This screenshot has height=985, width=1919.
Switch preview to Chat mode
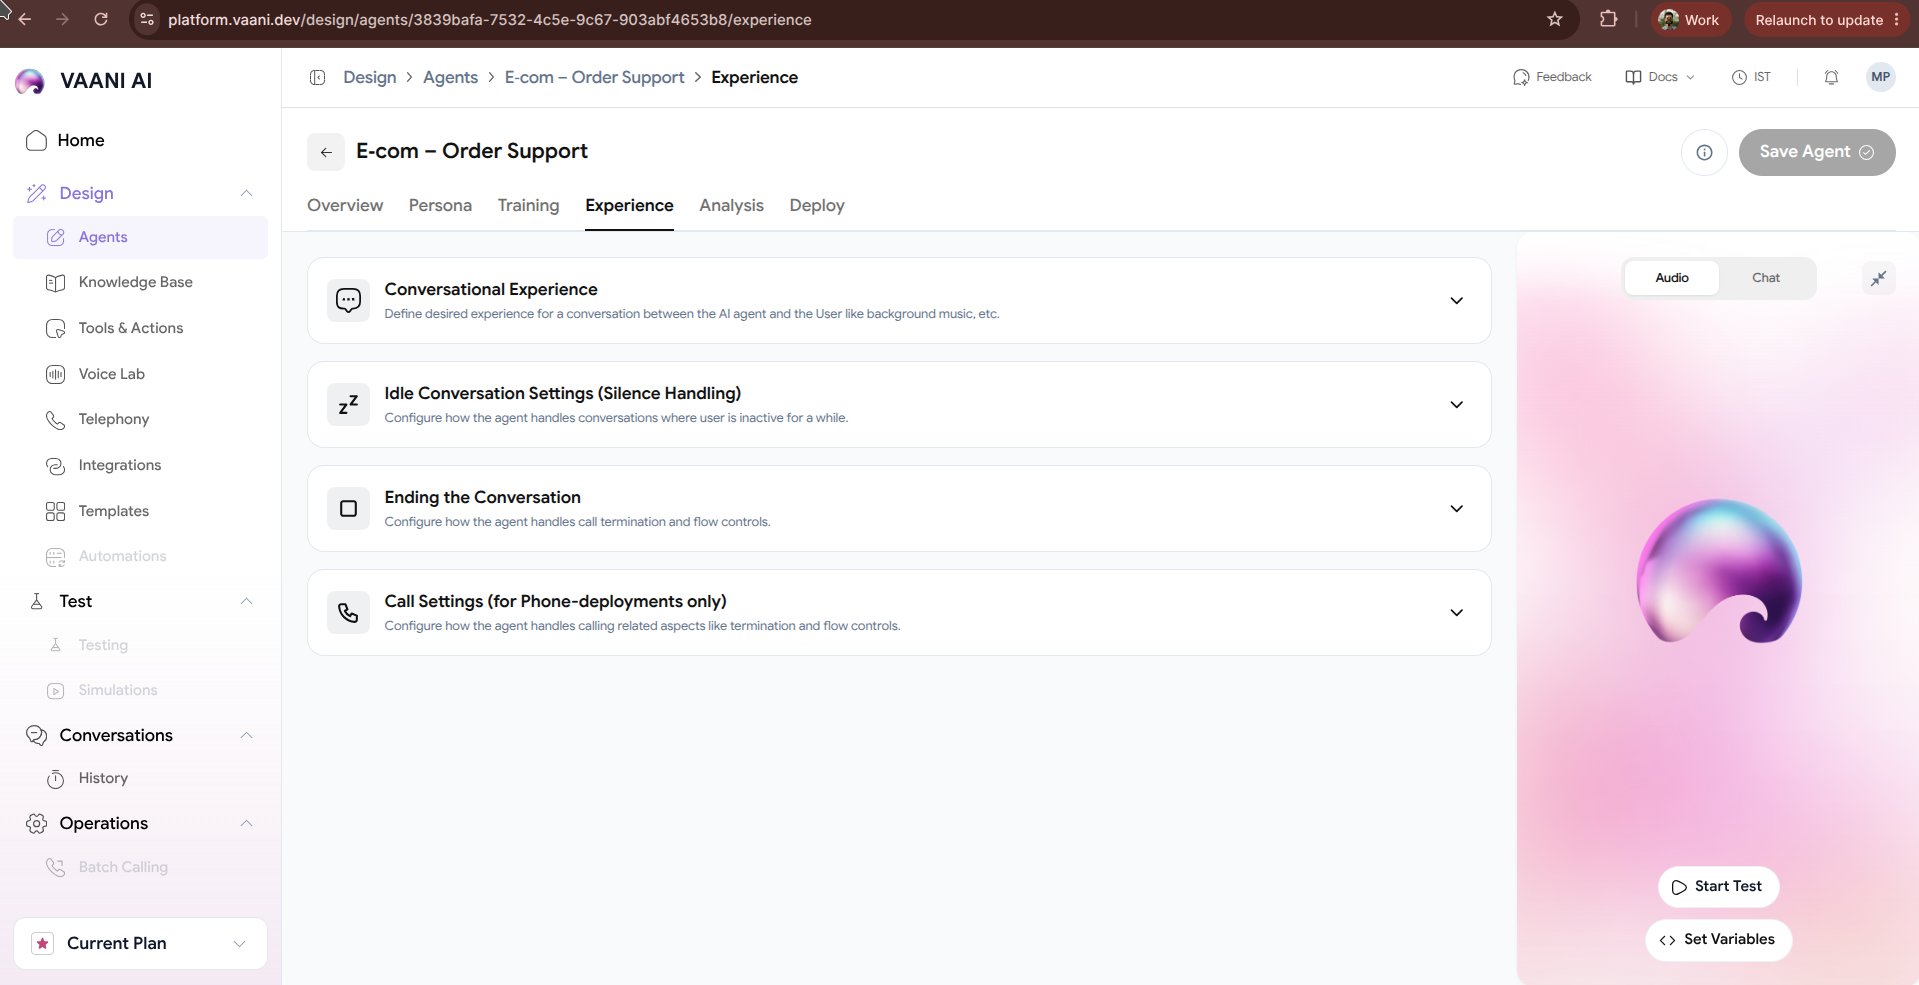[1765, 278]
